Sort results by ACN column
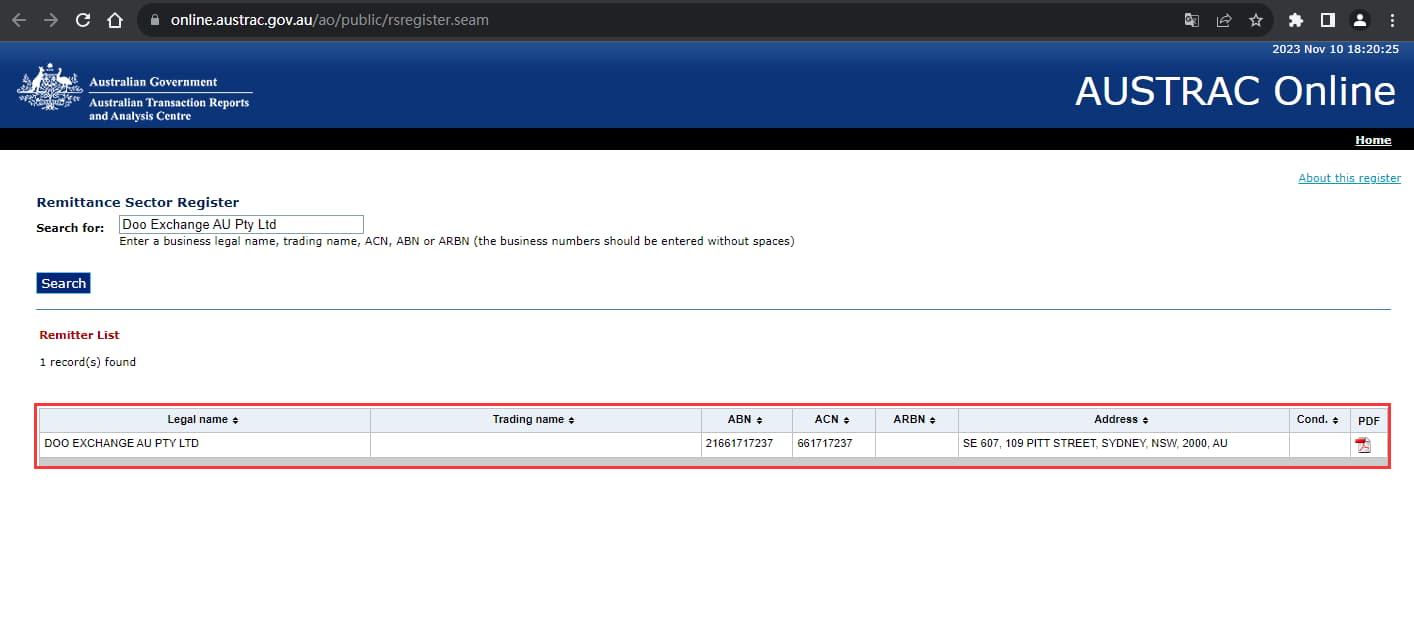The height and width of the screenshot is (618, 1414). click(x=833, y=420)
